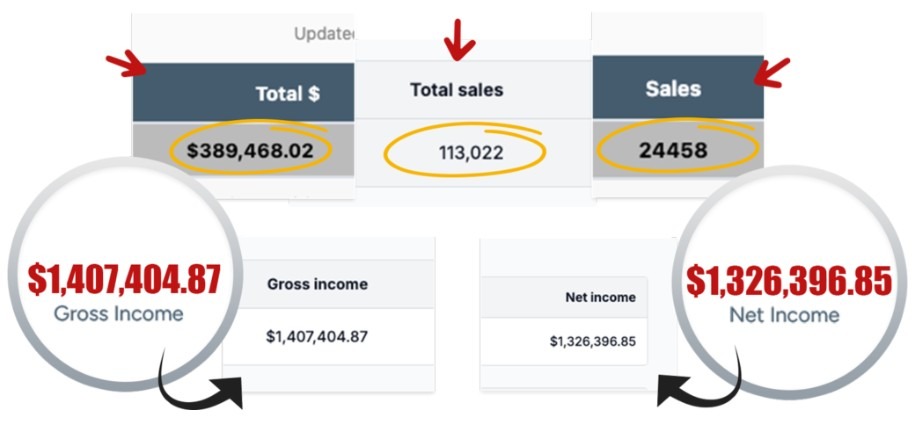Click the red arrow above Total sales

[x=459, y=36]
